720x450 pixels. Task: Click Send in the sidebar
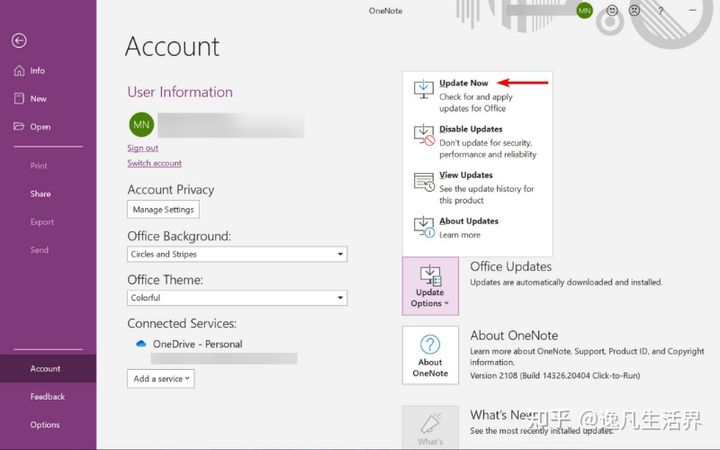(x=39, y=250)
